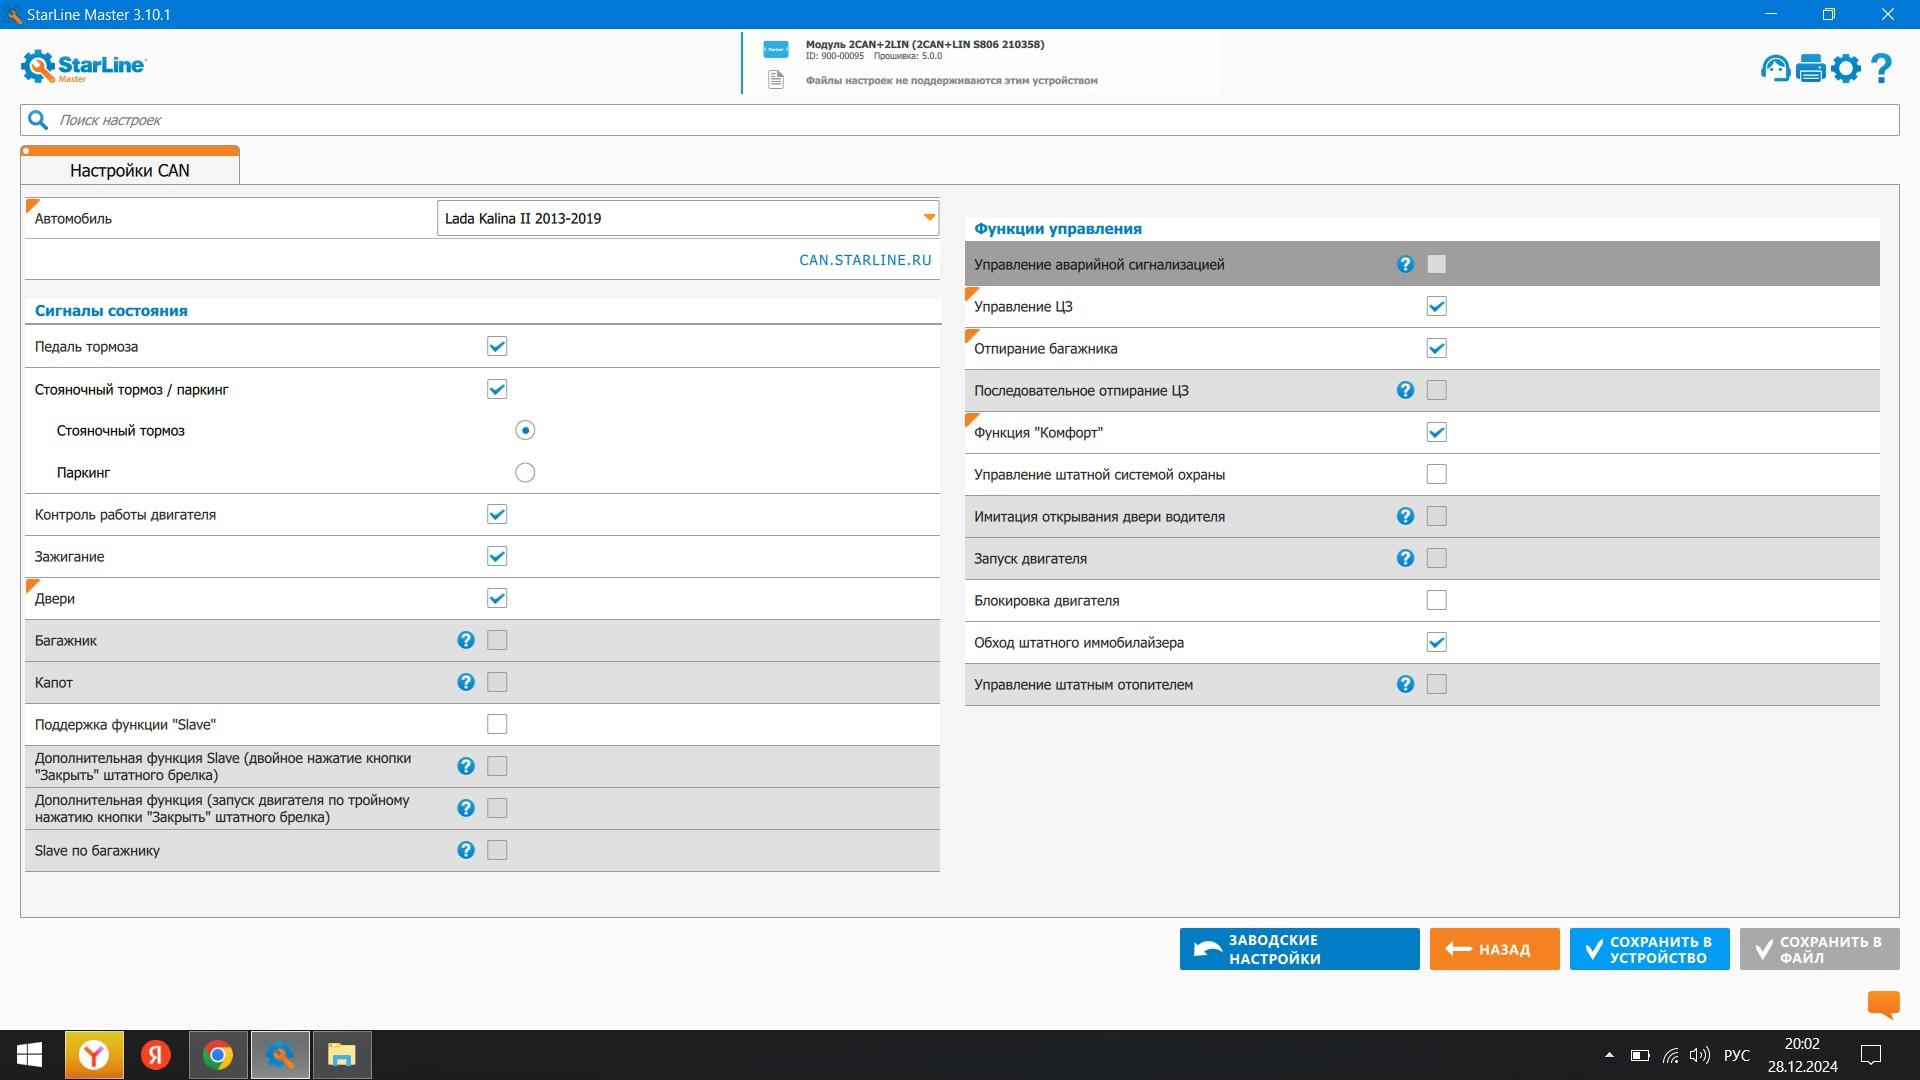
Task: Open the orange chat bubble icon
Action: (x=1883, y=1003)
